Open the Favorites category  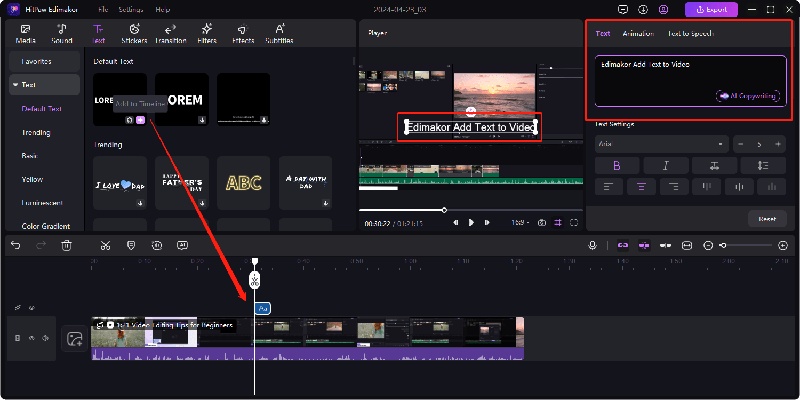44,61
